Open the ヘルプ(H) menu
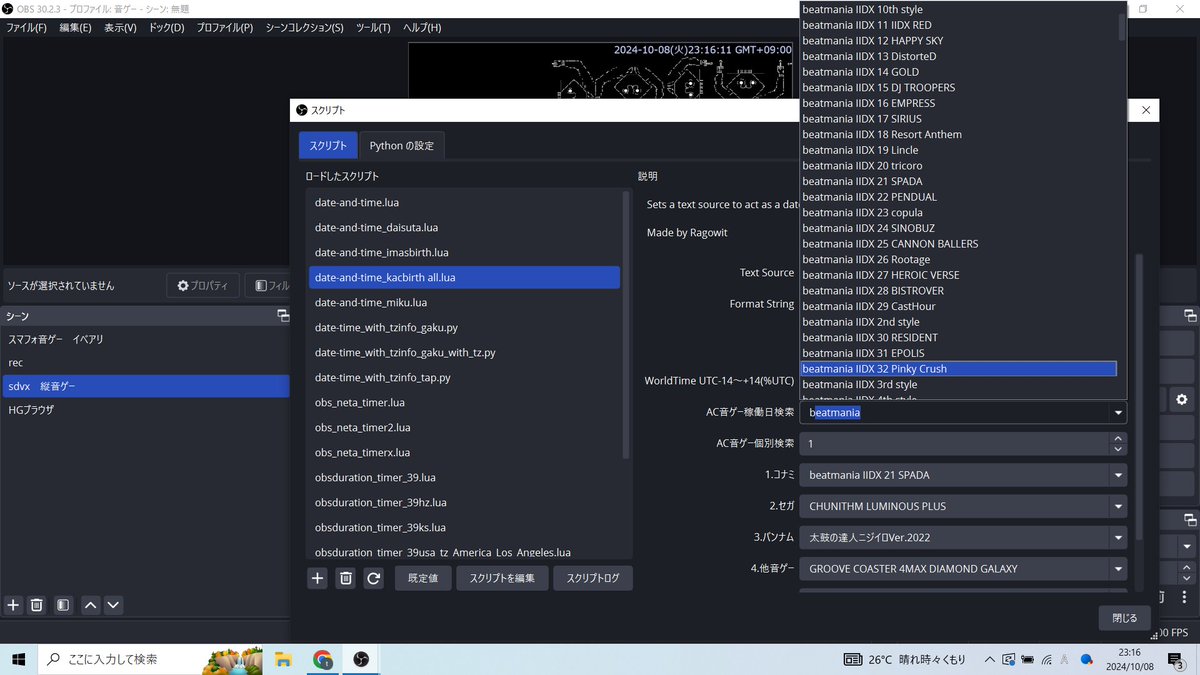The width and height of the screenshot is (1200, 675). click(421, 28)
